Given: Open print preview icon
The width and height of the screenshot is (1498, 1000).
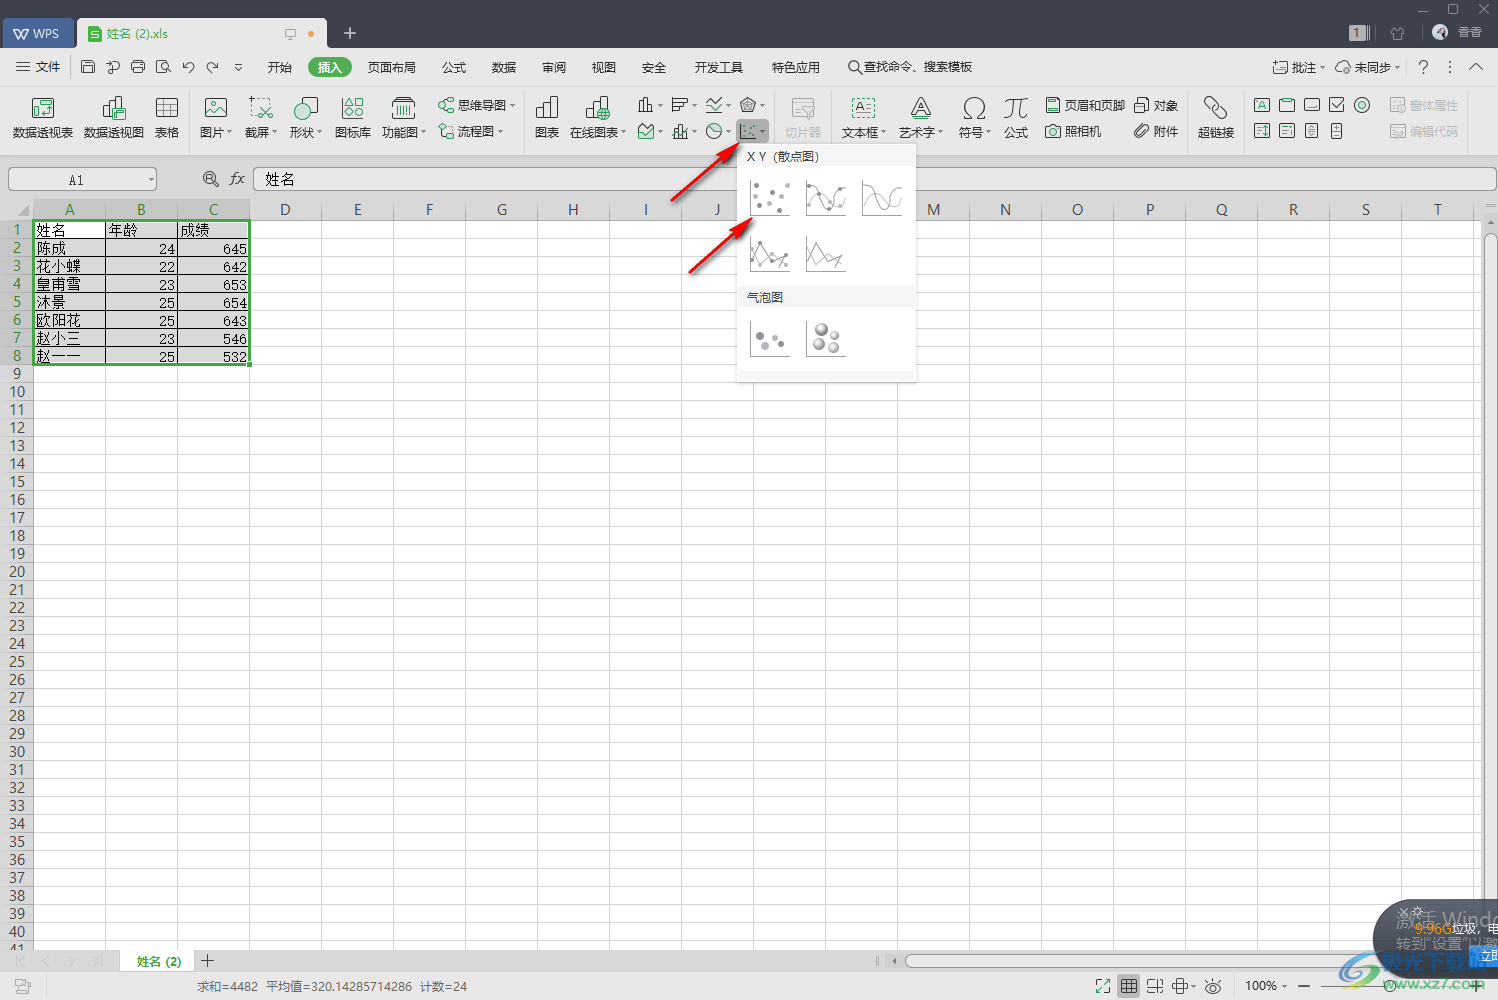Looking at the screenshot, I should (163, 67).
